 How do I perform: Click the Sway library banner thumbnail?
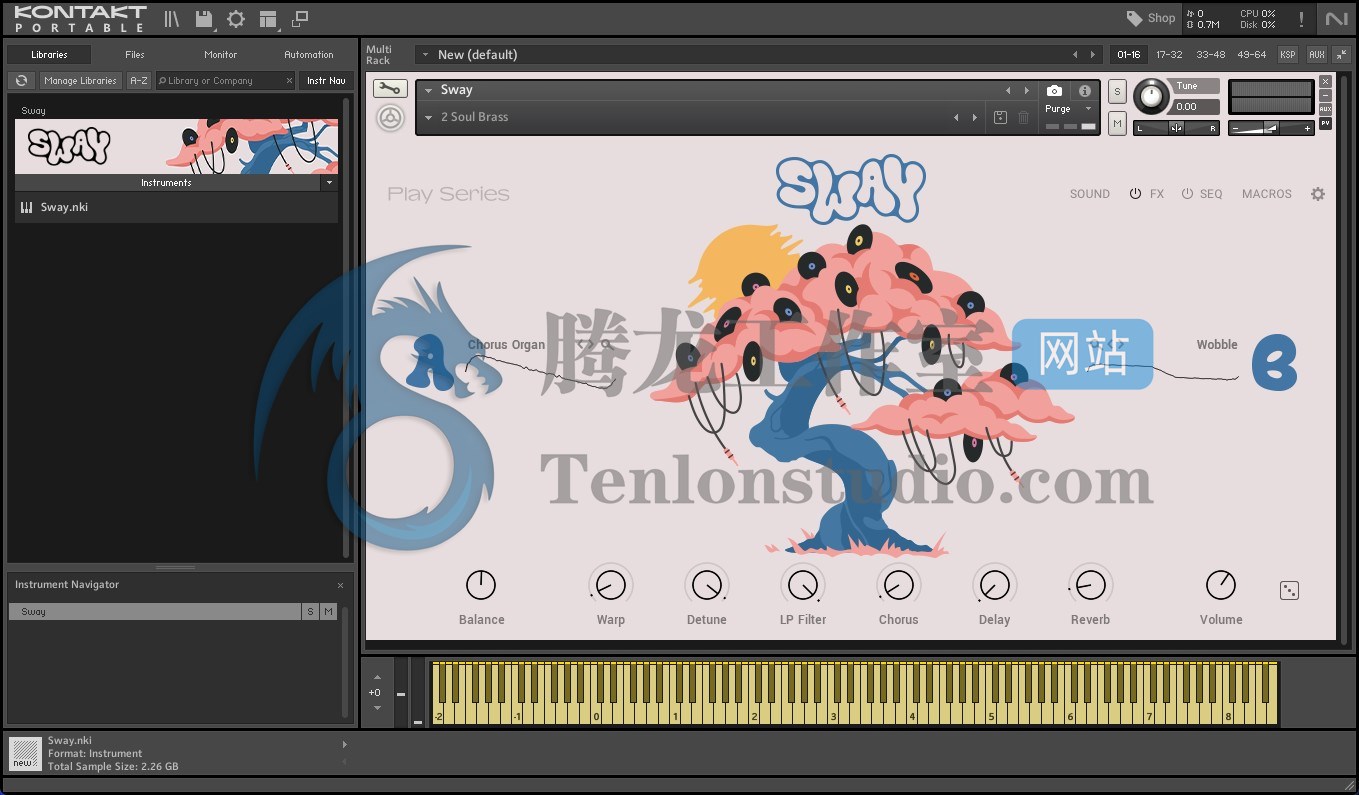click(176, 147)
